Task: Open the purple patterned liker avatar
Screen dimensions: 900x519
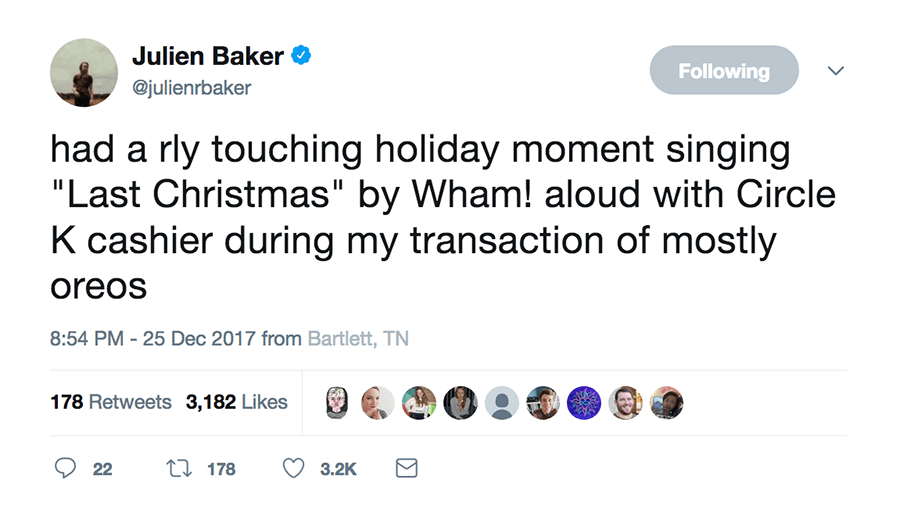Action: coord(584,402)
